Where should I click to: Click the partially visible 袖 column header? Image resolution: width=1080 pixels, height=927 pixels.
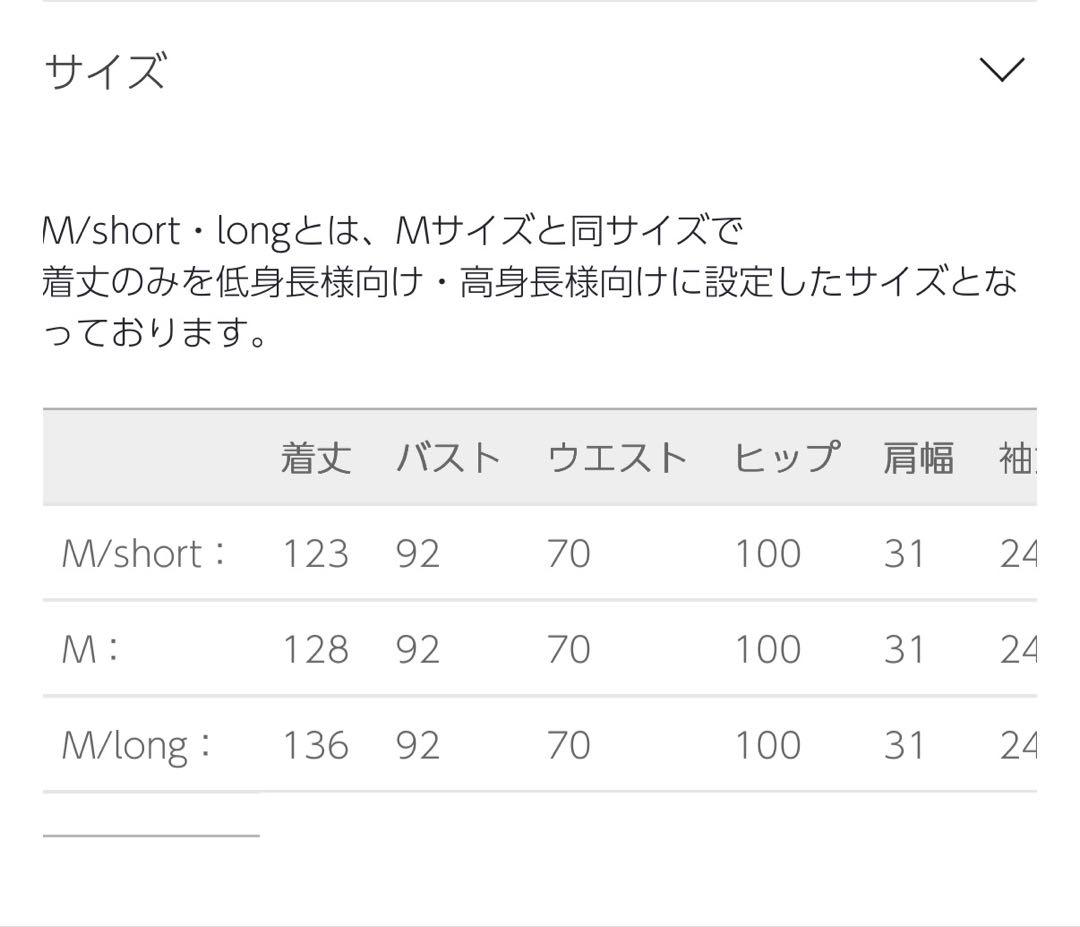click(1013, 457)
